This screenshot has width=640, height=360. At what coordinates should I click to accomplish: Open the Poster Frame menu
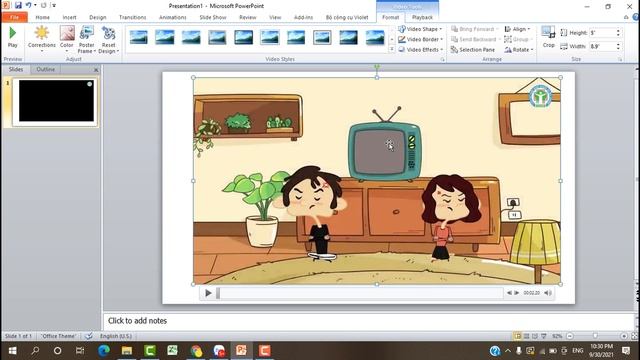click(x=87, y=39)
